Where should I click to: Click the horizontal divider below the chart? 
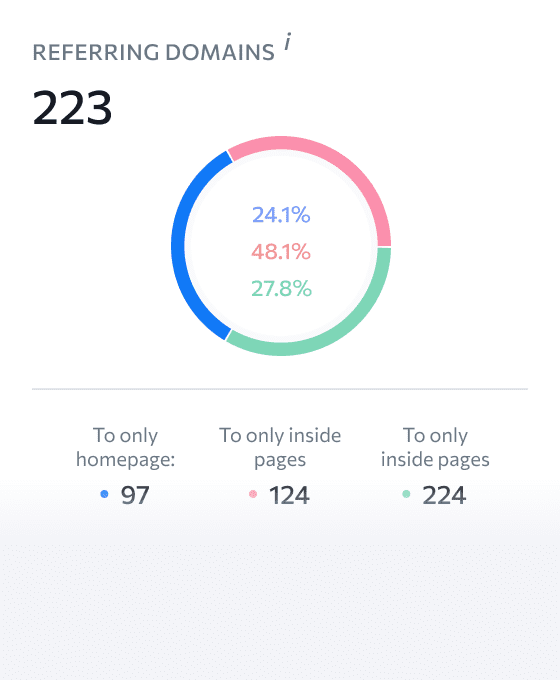coord(280,389)
